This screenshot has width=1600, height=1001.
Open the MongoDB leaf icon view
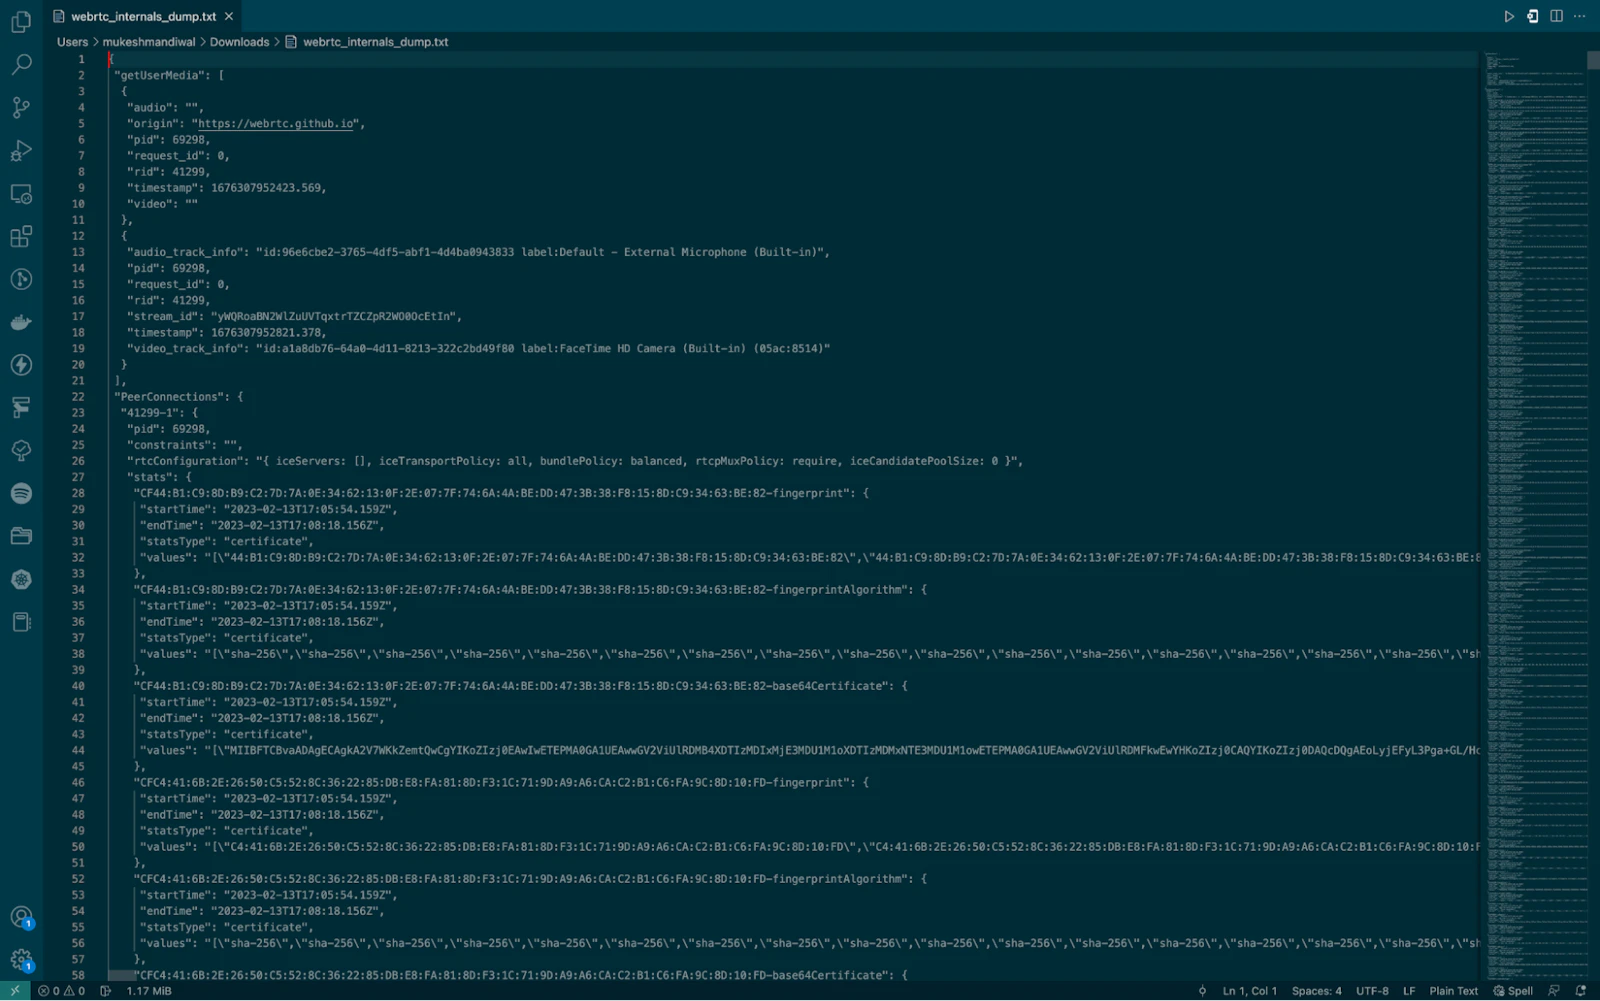point(21,450)
